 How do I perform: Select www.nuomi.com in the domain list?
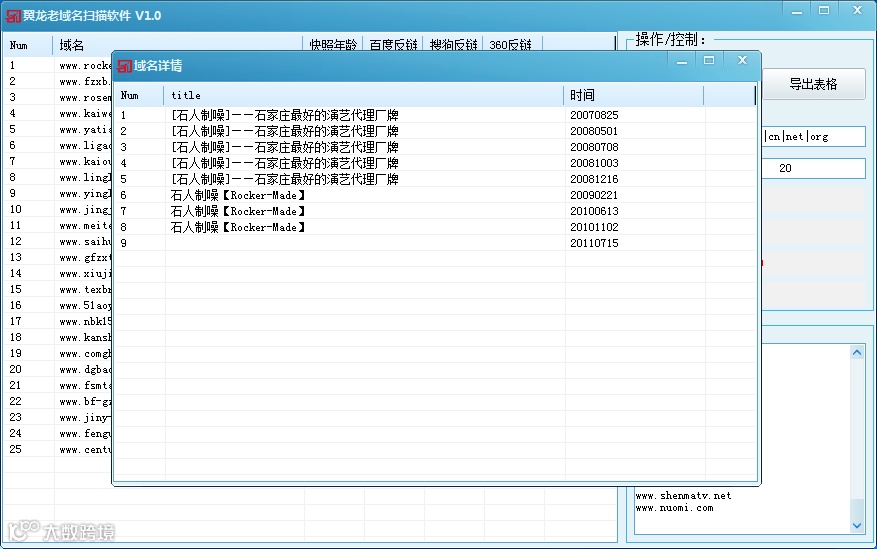click(x=674, y=508)
